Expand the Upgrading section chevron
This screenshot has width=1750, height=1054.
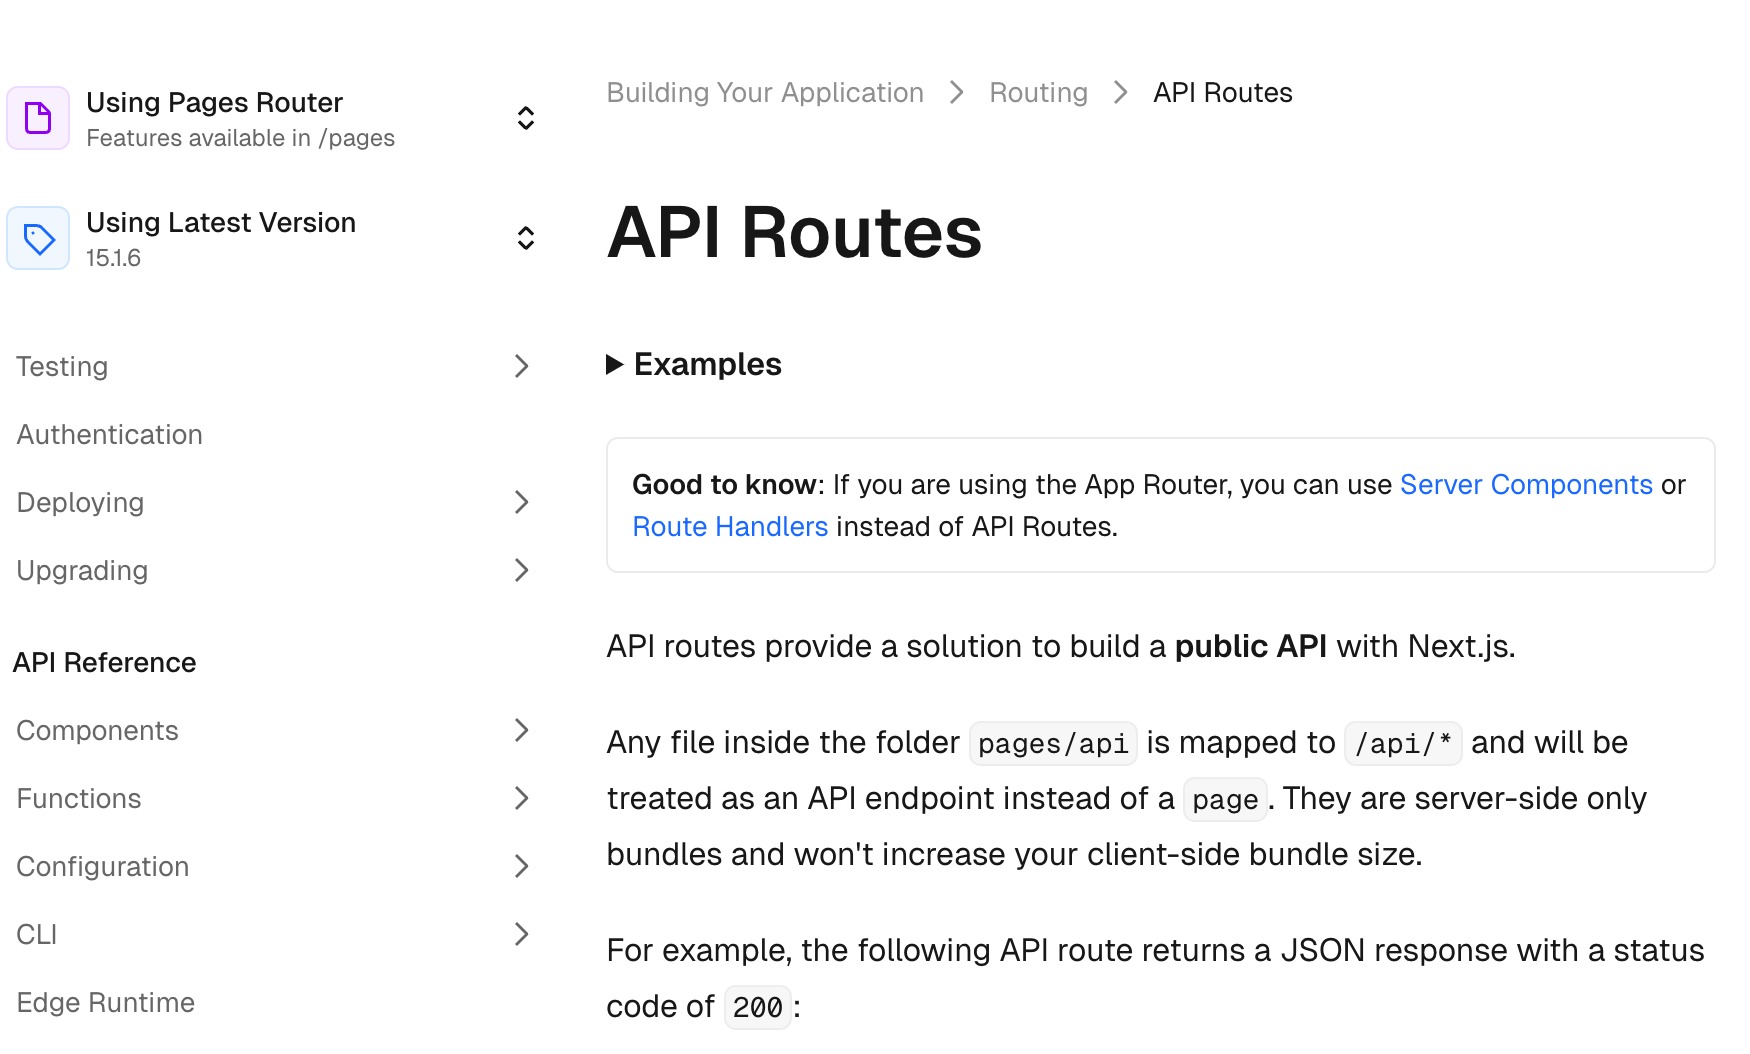pyautogui.click(x=521, y=570)
